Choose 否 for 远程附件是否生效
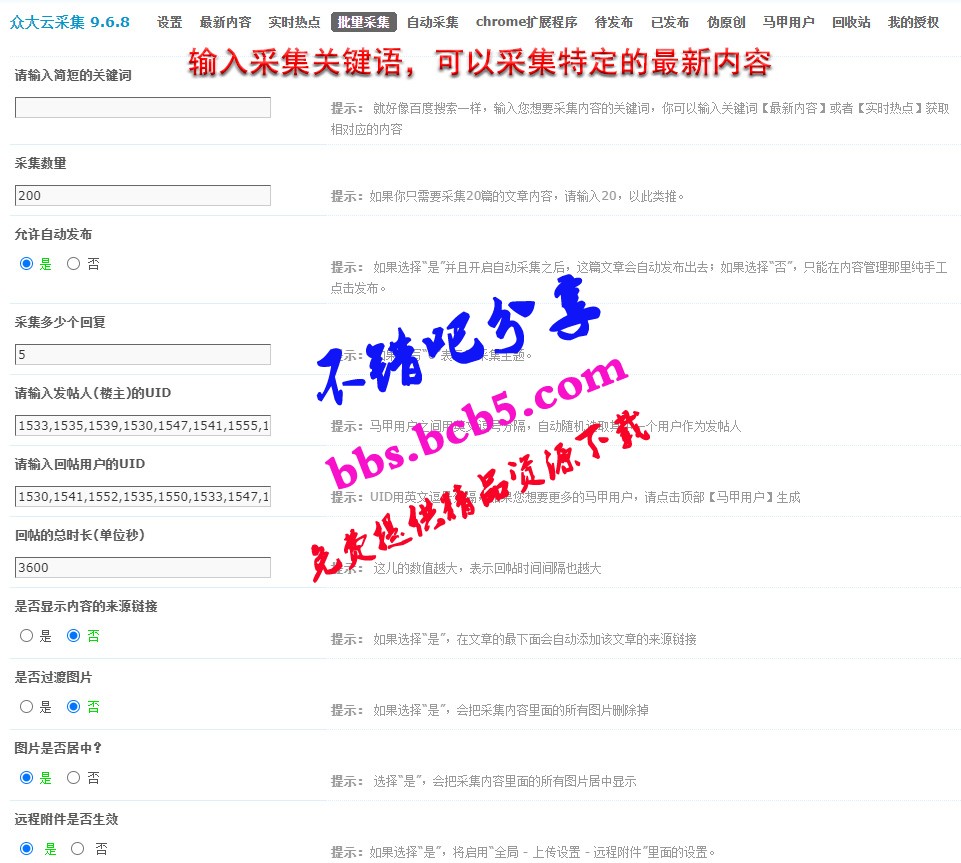 point(77,849)
